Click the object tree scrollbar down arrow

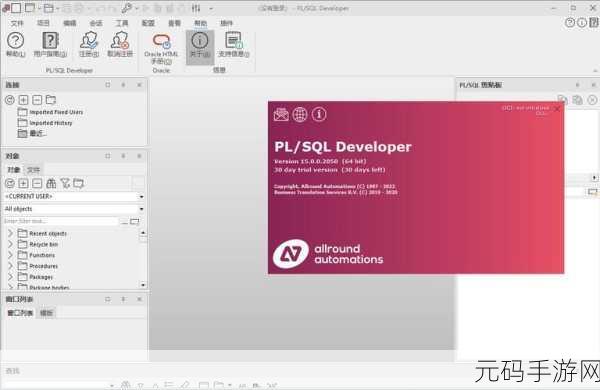click(x=143, y=285)
